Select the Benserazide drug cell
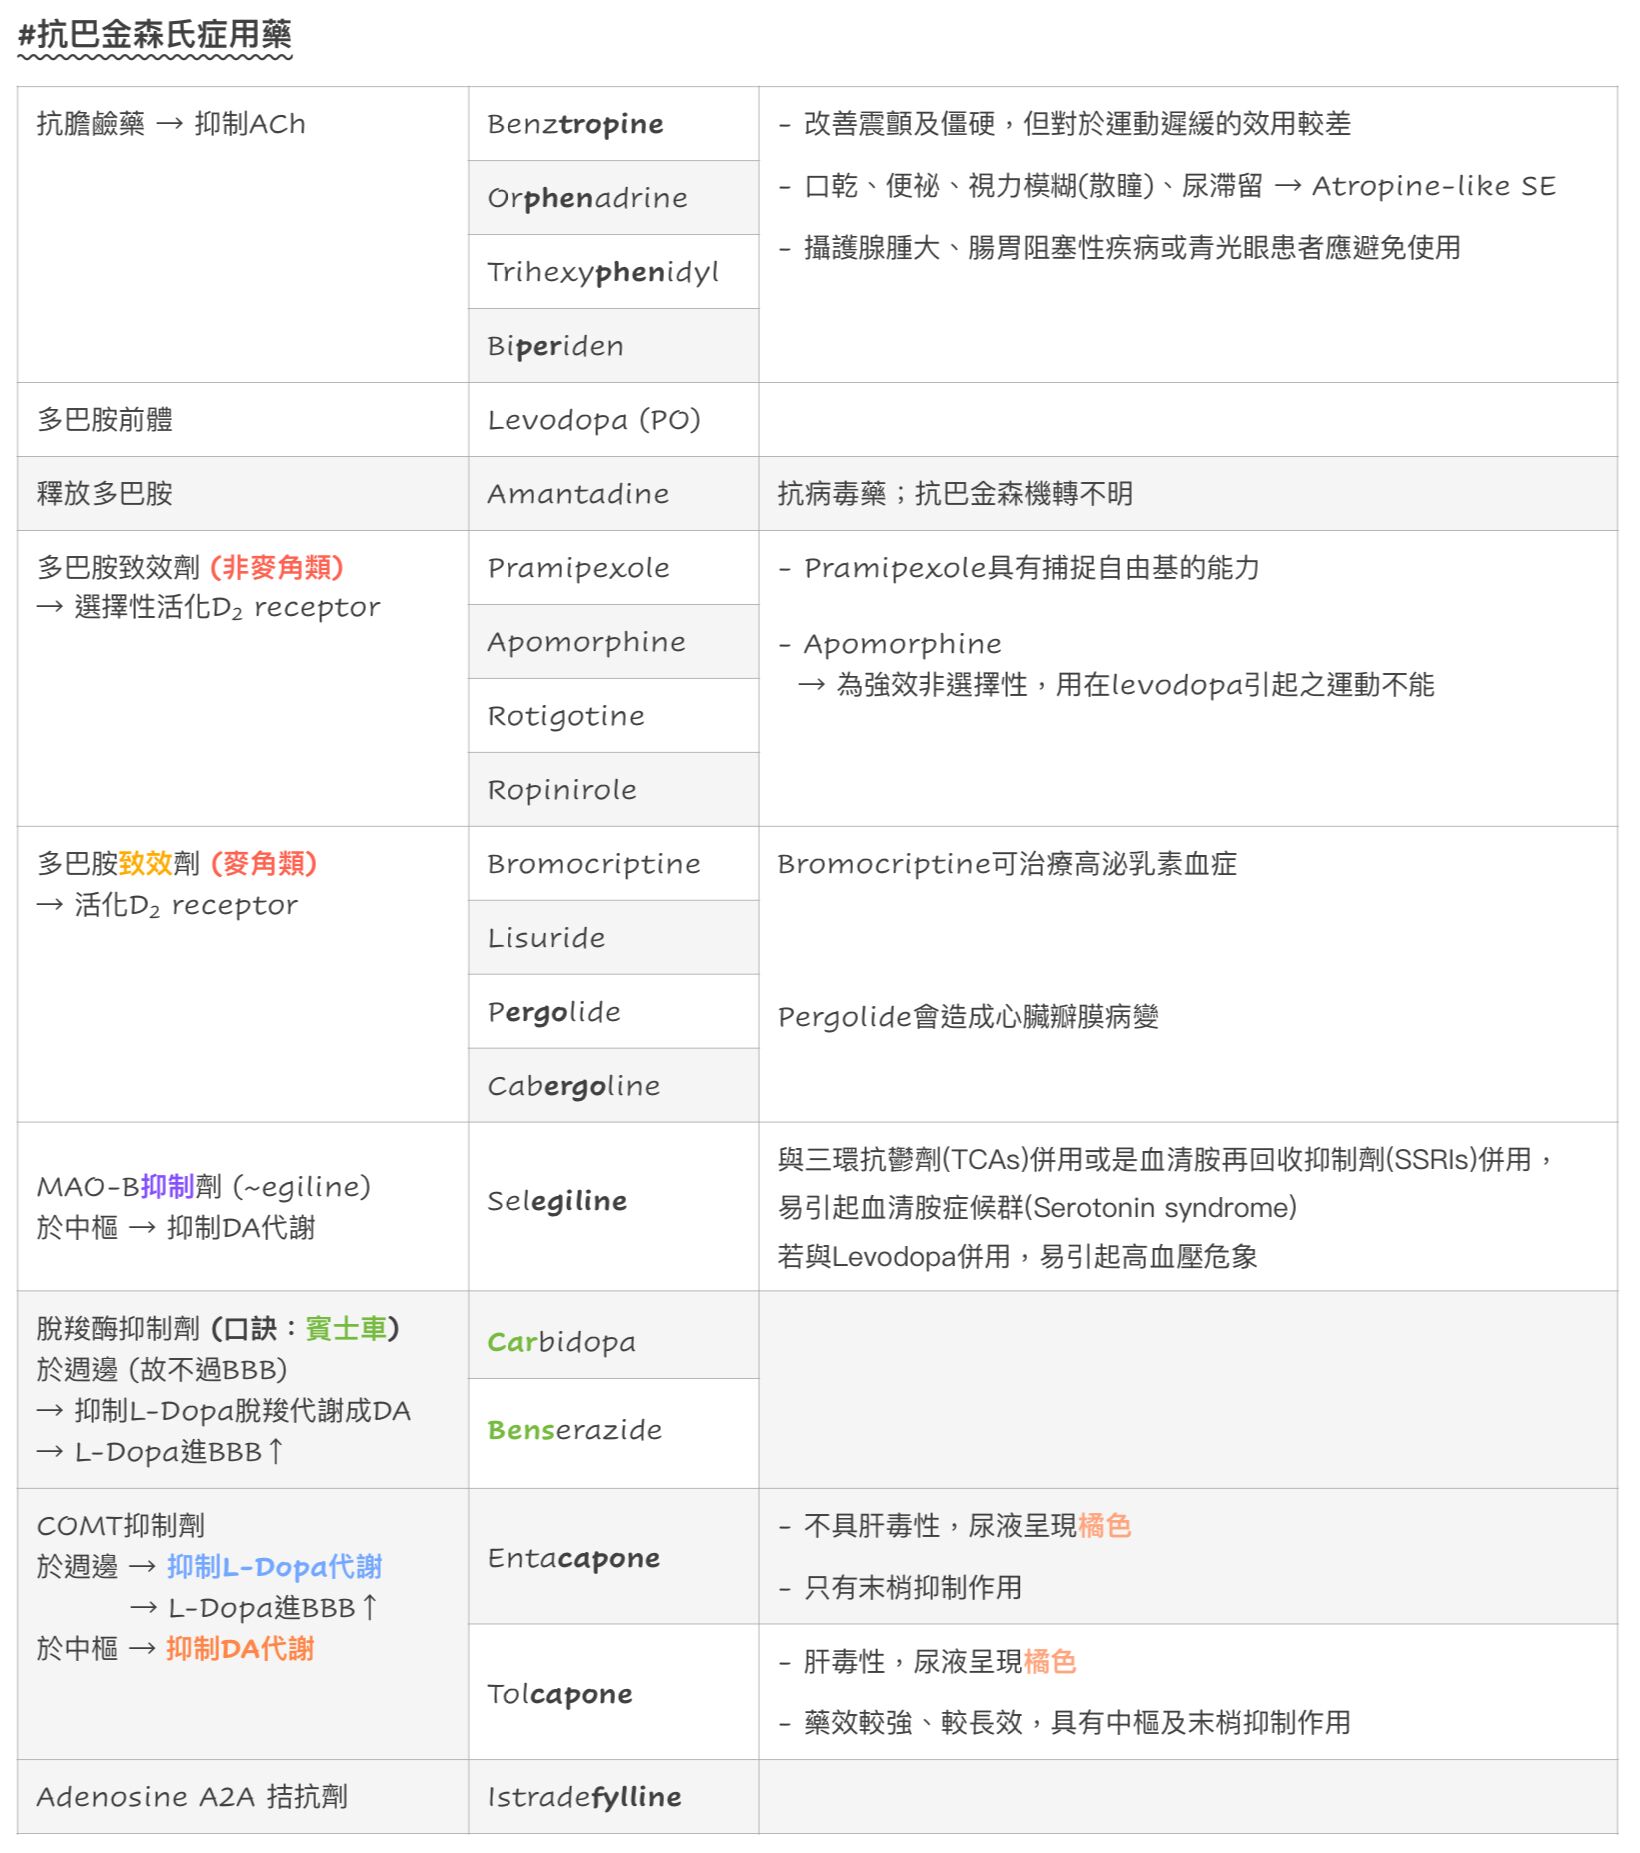This screenshot has height=1853, width=1640. tap(574, 1430)
